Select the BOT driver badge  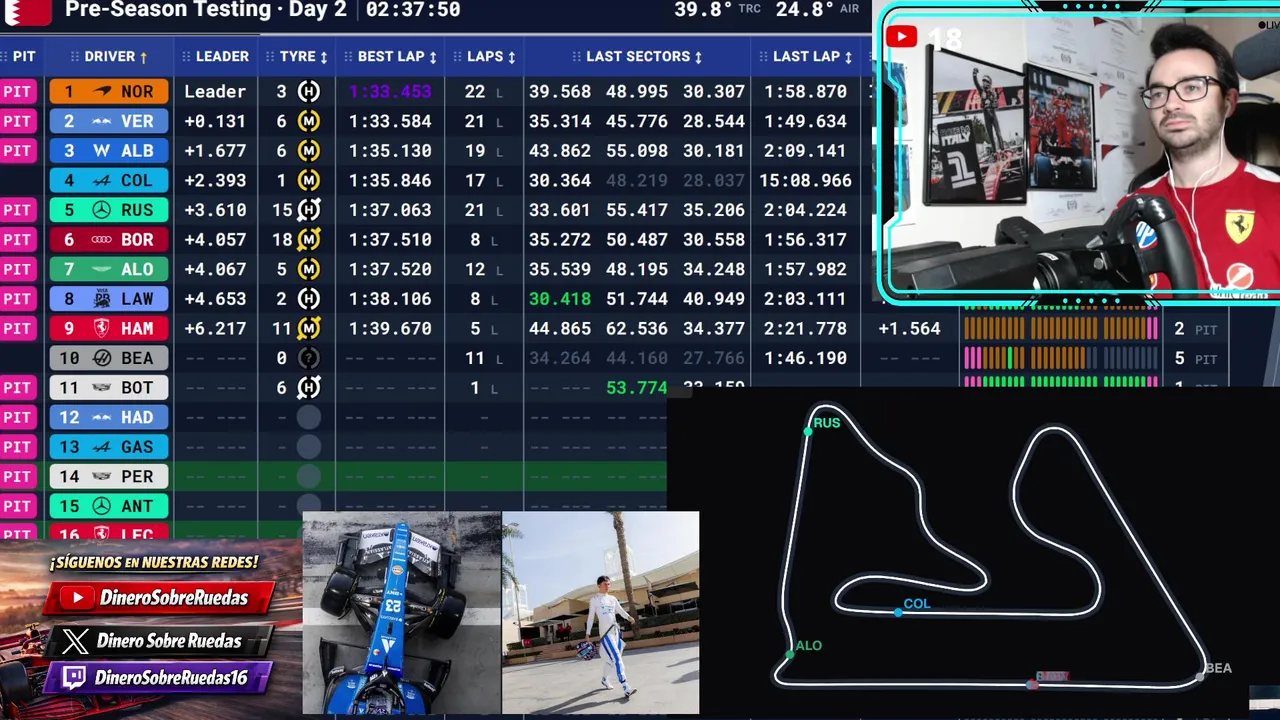coord(109,388)
